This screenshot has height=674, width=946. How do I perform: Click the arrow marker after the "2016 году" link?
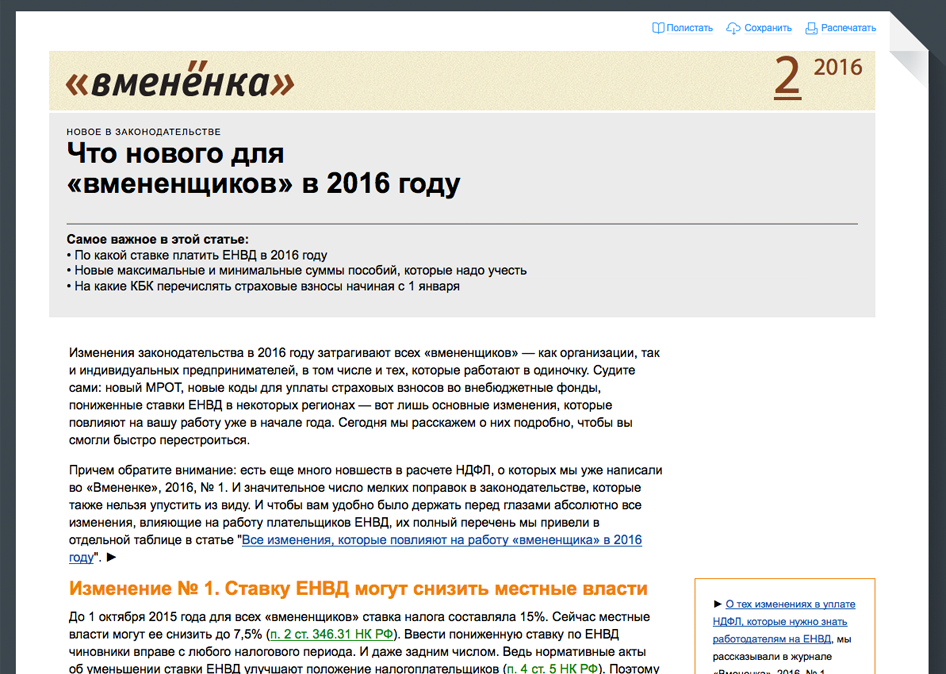point(111,558)
